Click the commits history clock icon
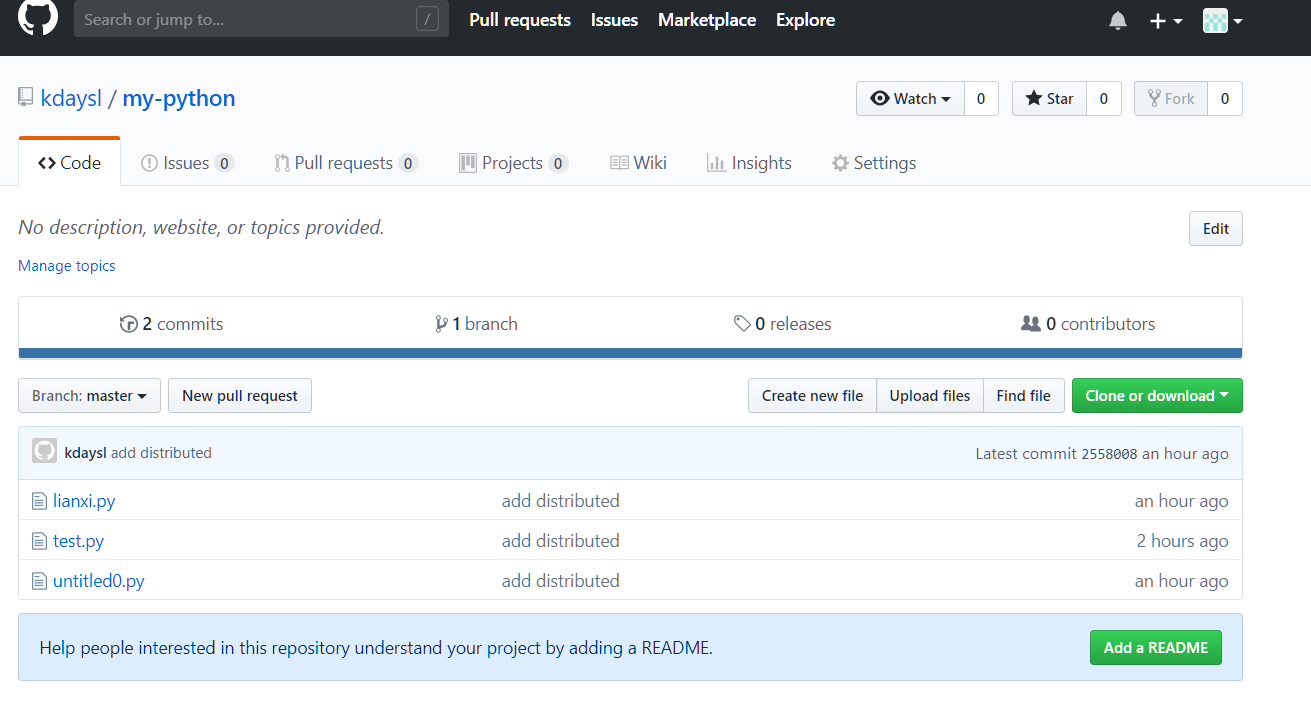Image resolution: width=1311 pixels, height=719 pixels. (x=128, y=324)
